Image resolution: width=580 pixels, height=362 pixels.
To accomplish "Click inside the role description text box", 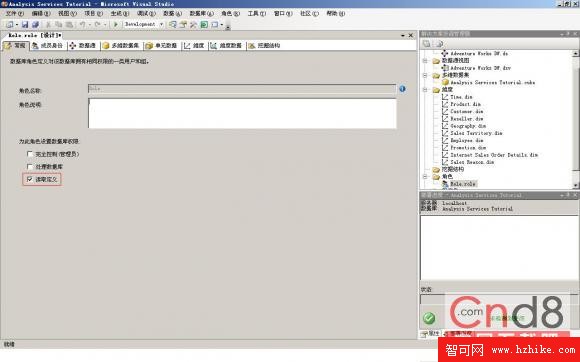I will coord(242,113).
